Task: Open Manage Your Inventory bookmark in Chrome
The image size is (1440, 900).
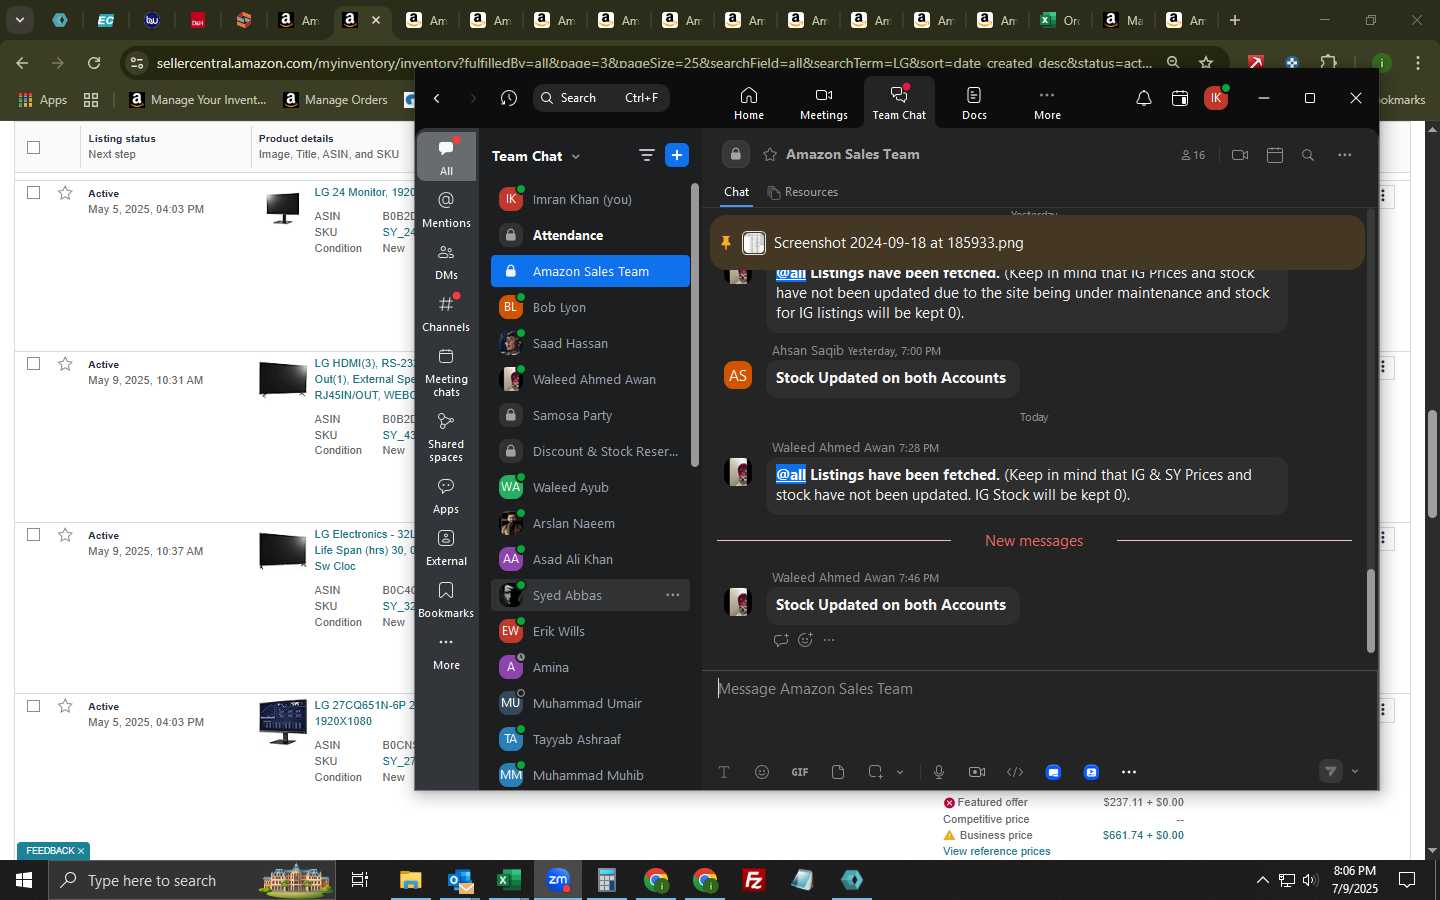Action: tap(198, 99)
